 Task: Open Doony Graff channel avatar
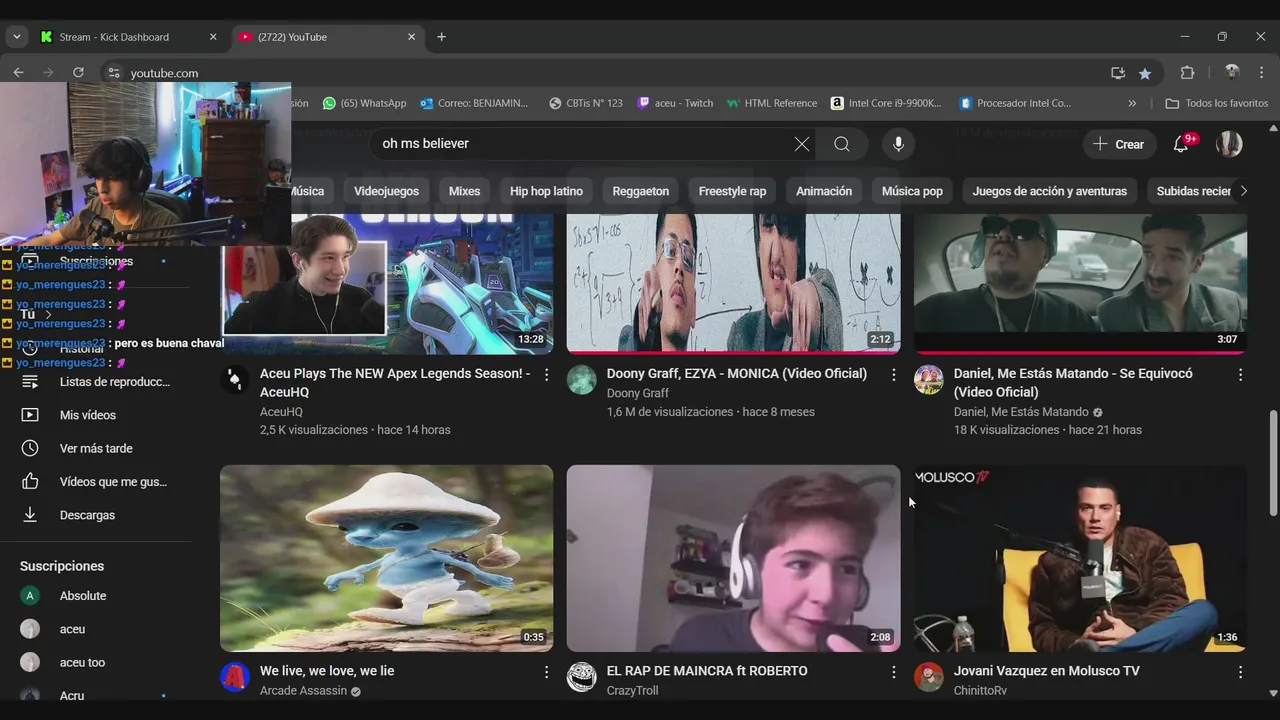(x=582, y=379)
